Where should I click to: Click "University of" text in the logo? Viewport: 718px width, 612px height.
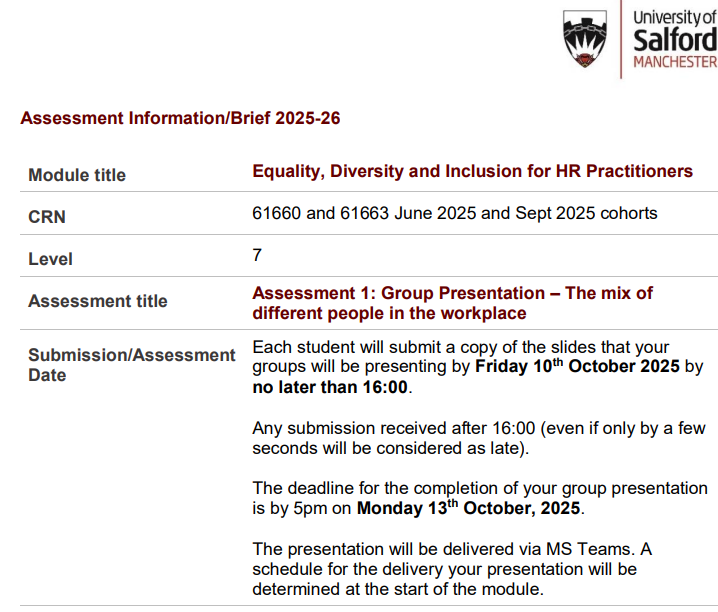tap(675, 15)
